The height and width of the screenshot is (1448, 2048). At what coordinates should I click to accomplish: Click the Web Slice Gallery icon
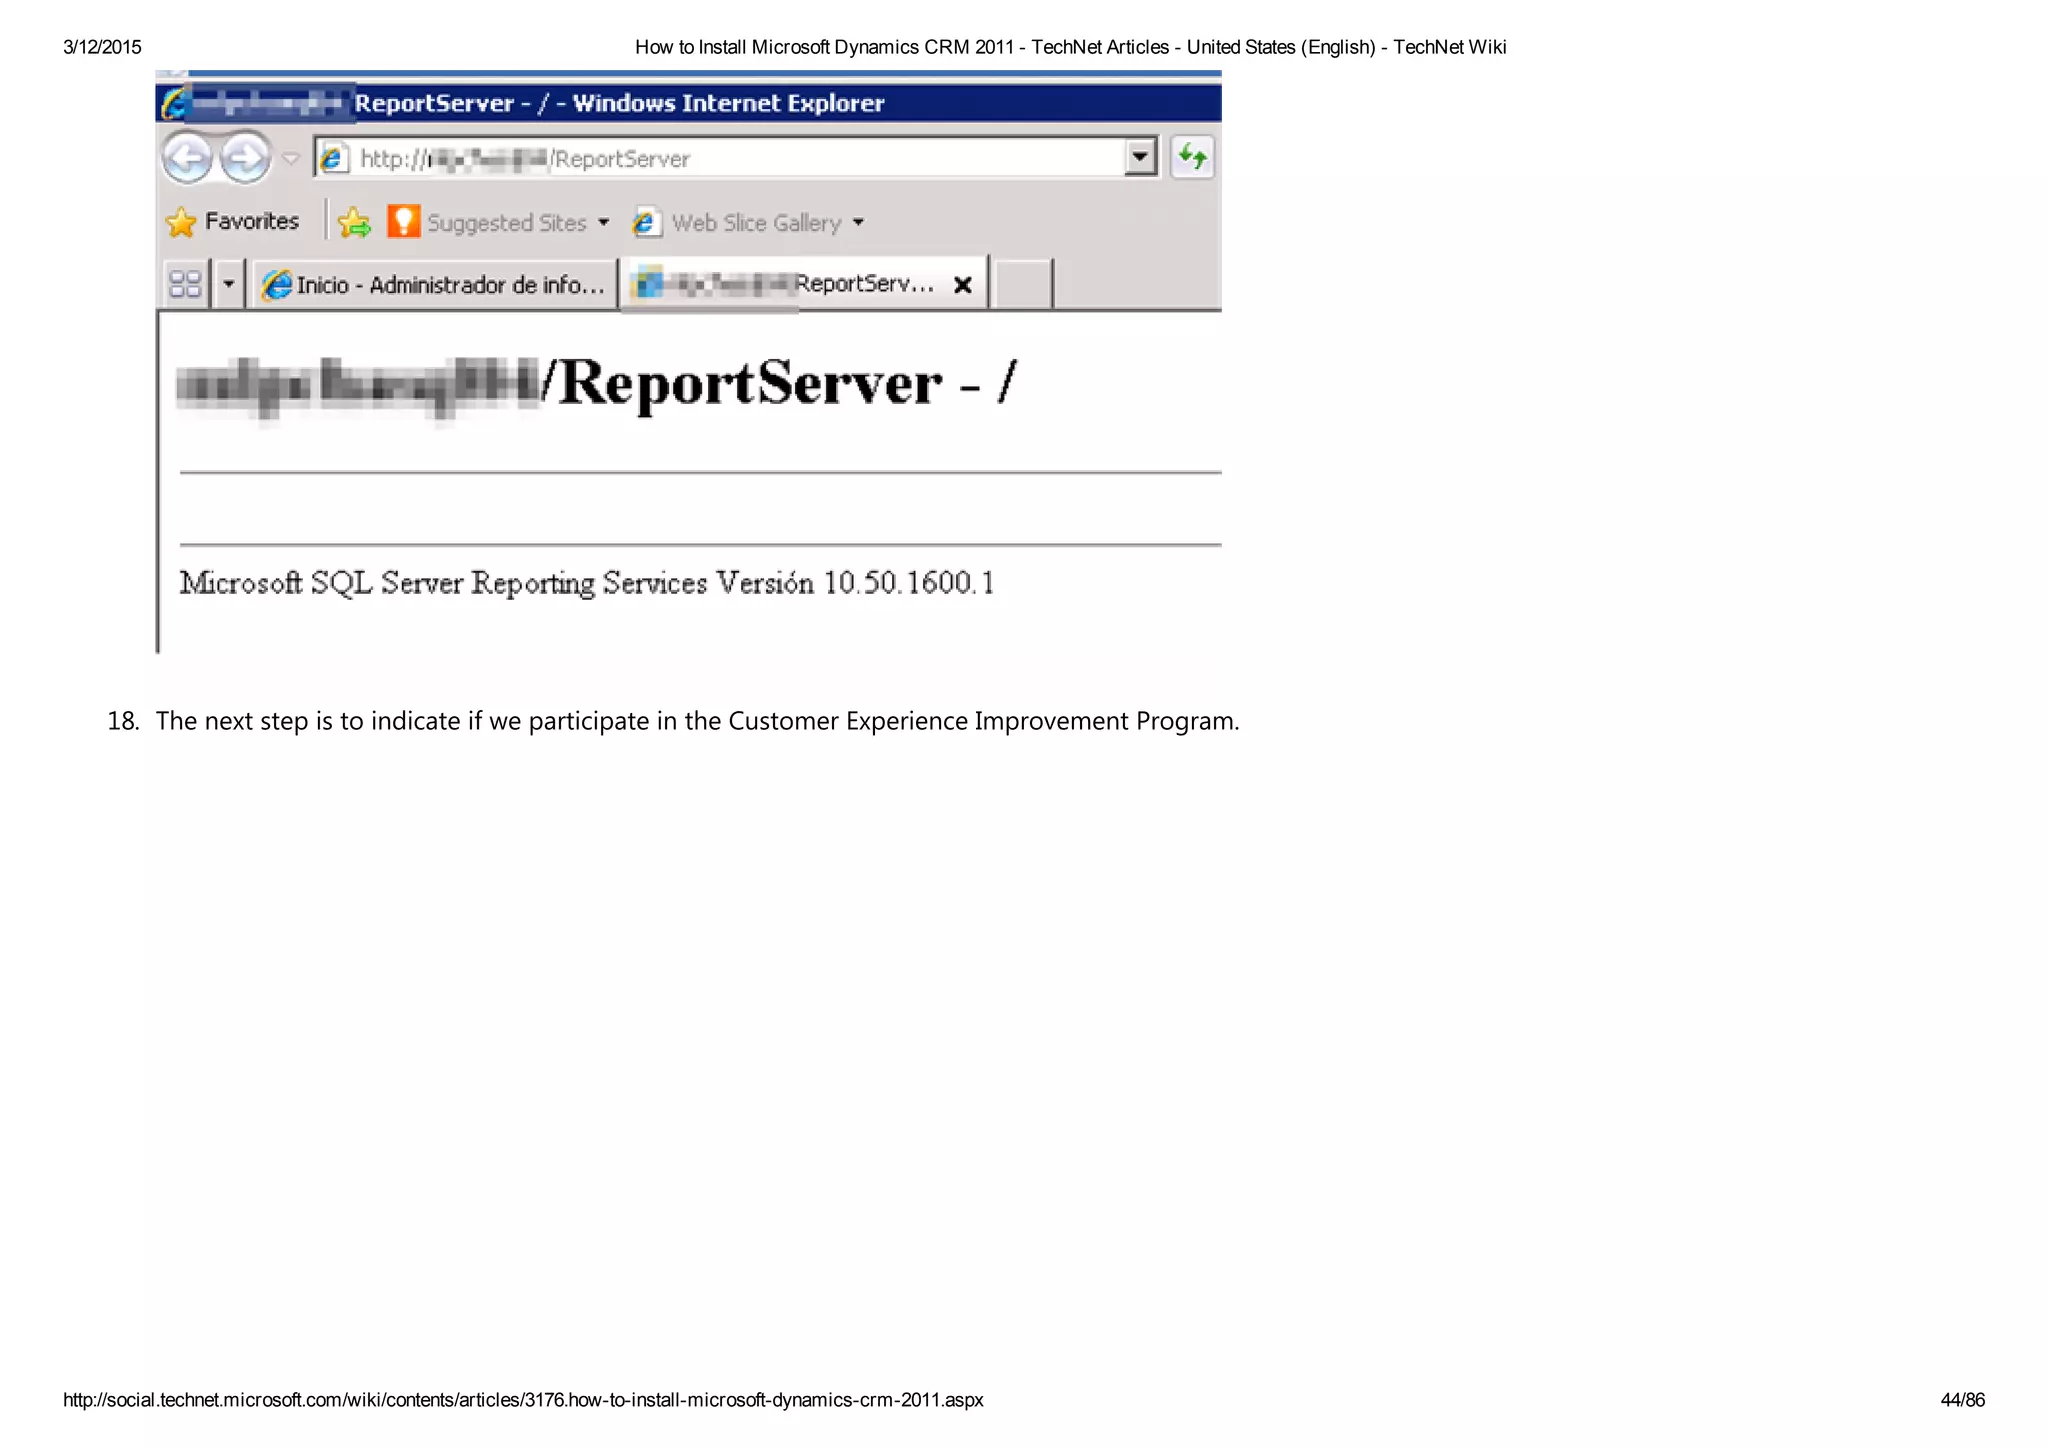[x=646, y=222]
